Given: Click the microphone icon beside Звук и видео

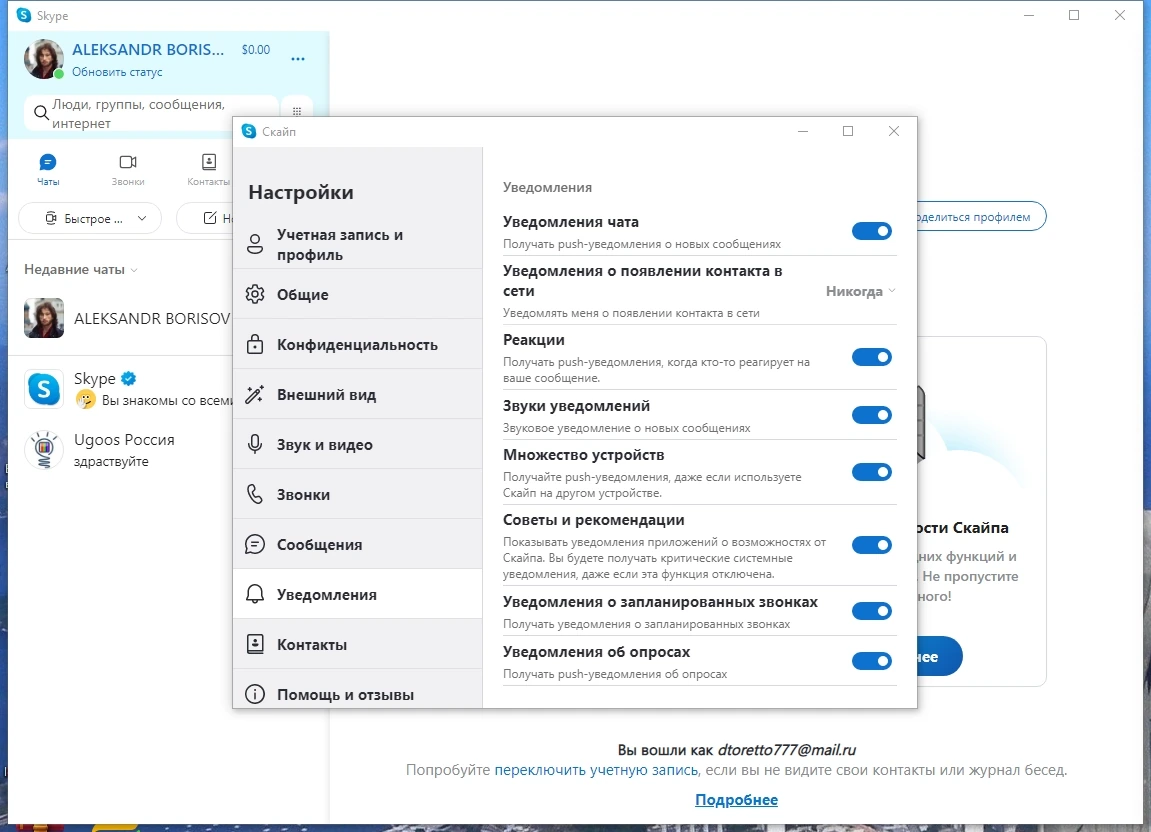Looking at the screenshot, I should coord(255,444).
